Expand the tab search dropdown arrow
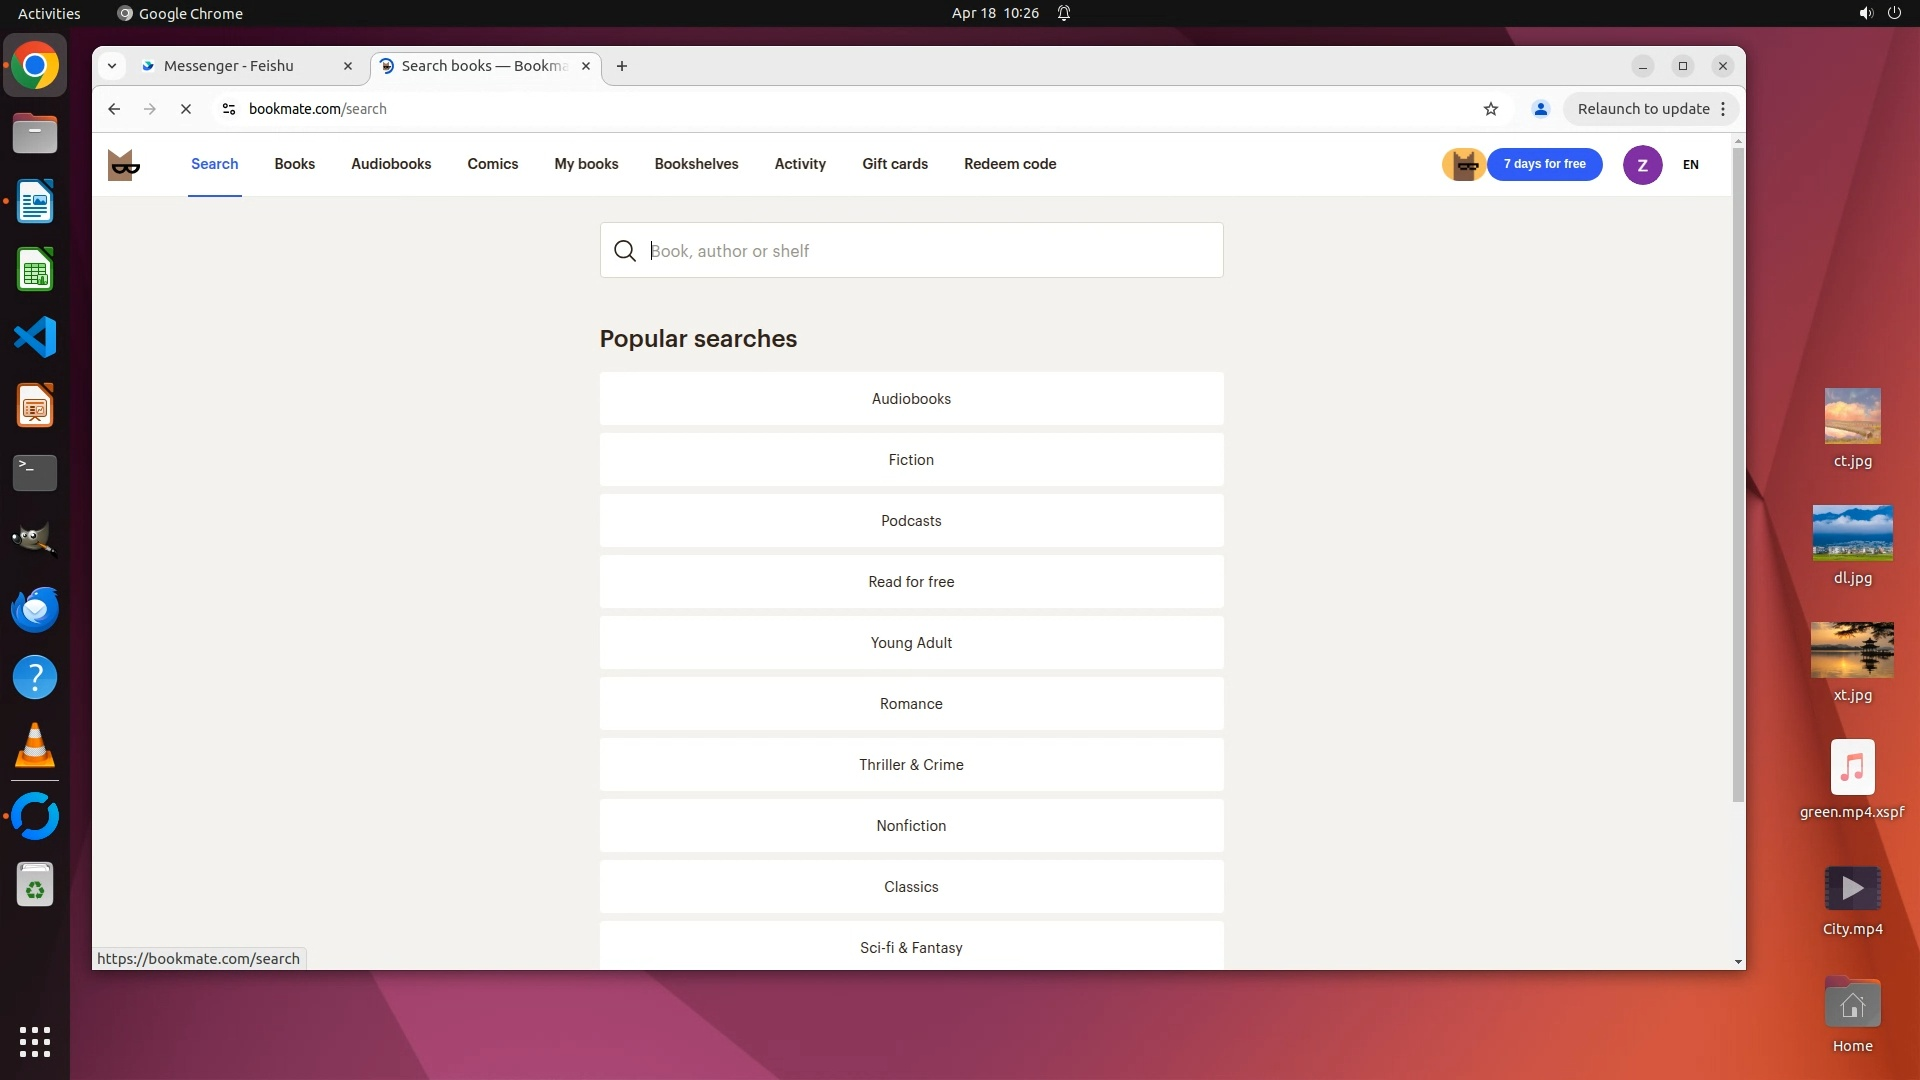This screenshot has width=1920, height=1080. pyautogui.click(x=112, y=66)
